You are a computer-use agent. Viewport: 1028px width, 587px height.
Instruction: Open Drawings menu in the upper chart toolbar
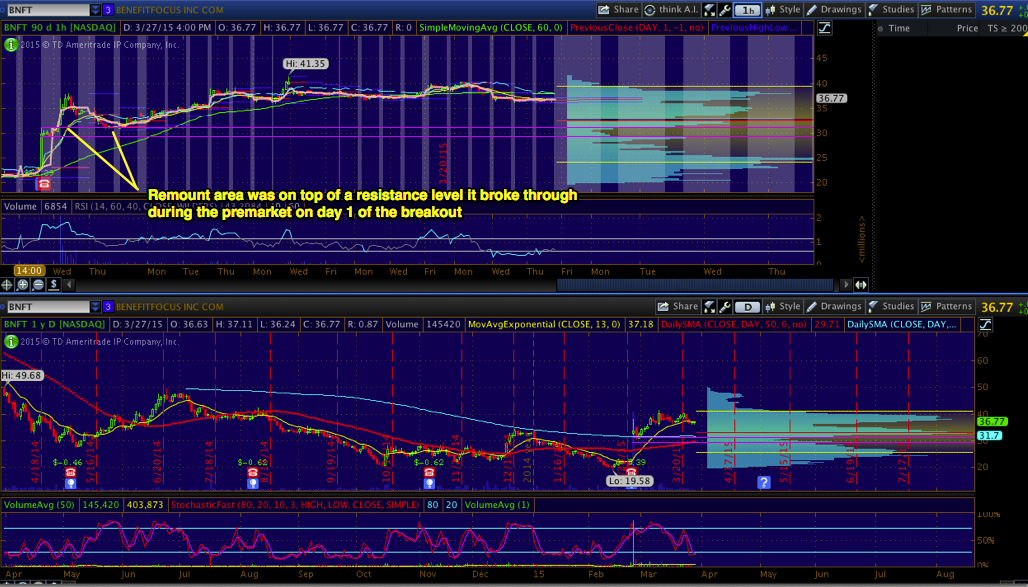835,9
